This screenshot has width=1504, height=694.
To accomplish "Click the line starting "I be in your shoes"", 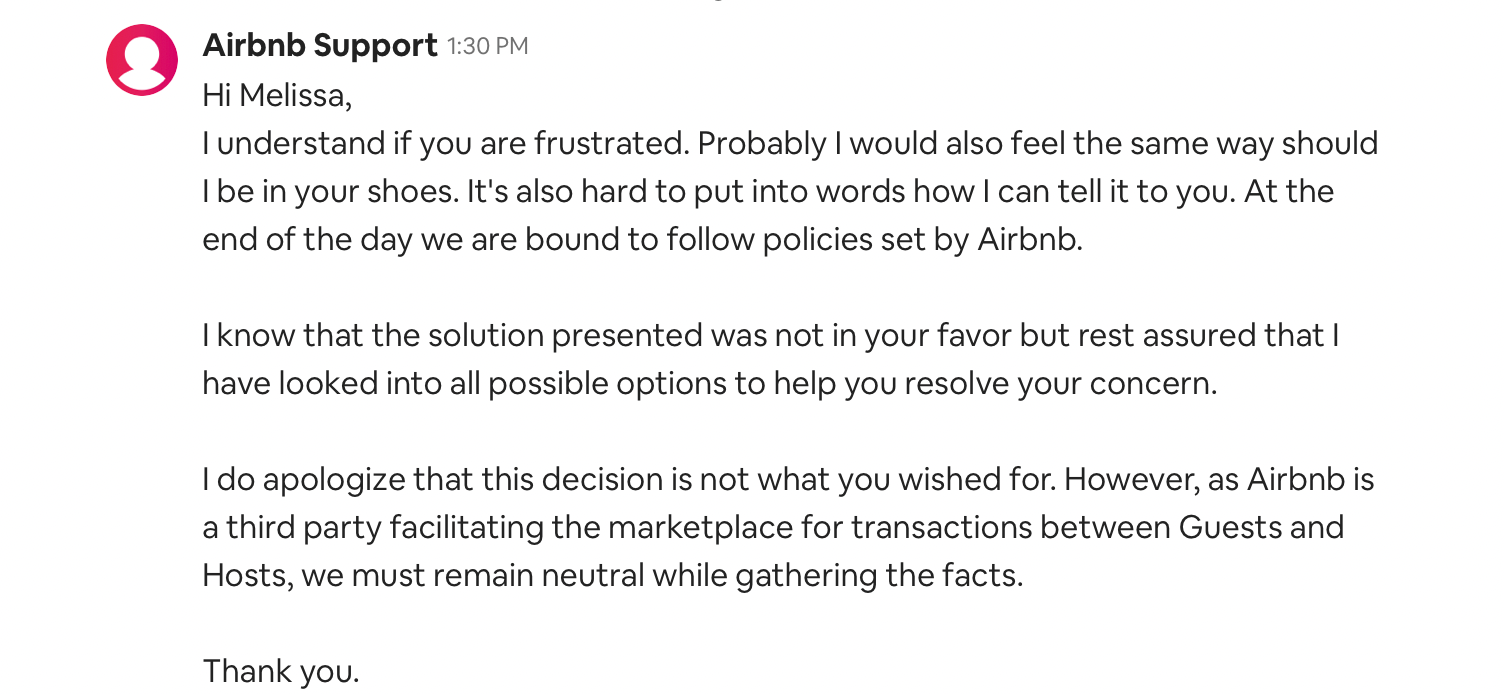I will click(x=768, y=192).
